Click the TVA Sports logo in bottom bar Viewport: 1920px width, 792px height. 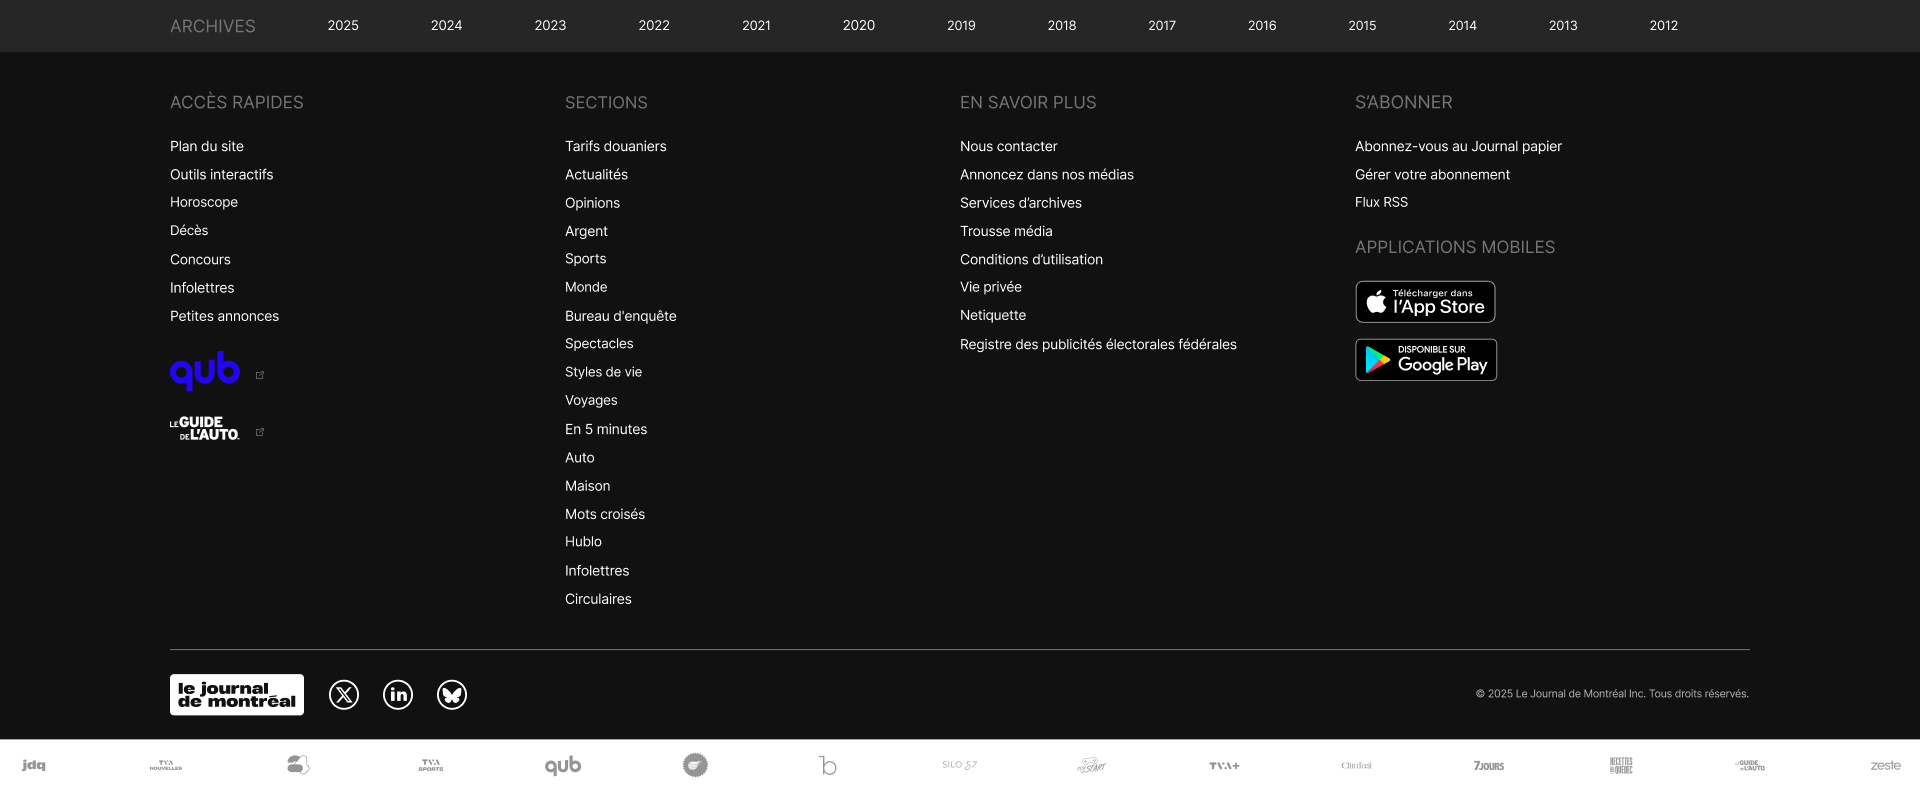[x=431, y=766]
